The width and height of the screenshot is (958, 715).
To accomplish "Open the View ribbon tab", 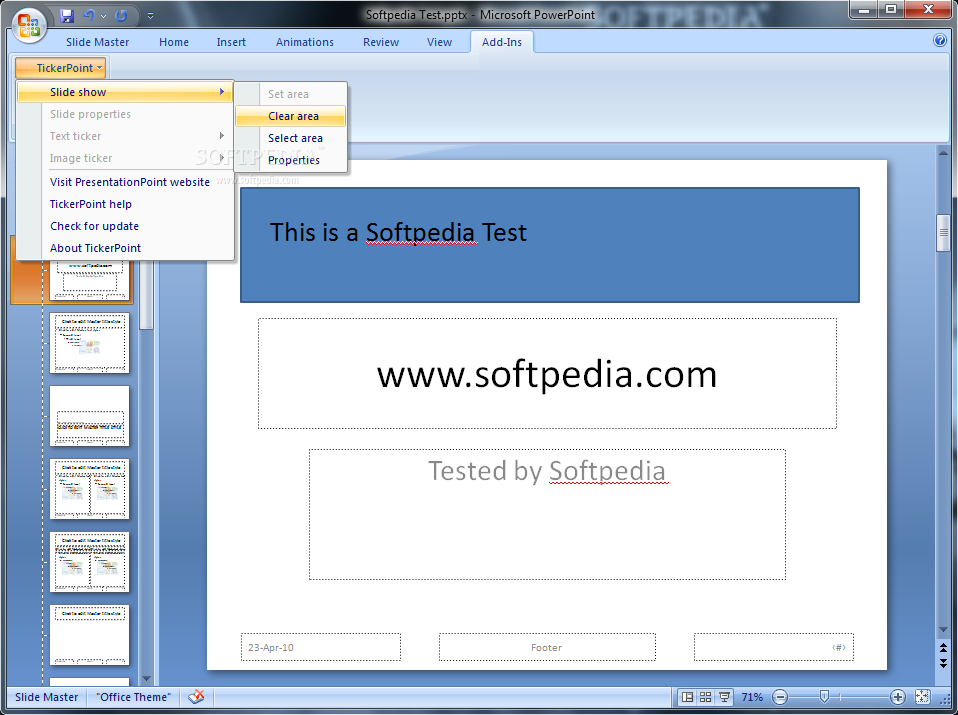I will coord(439,42).
